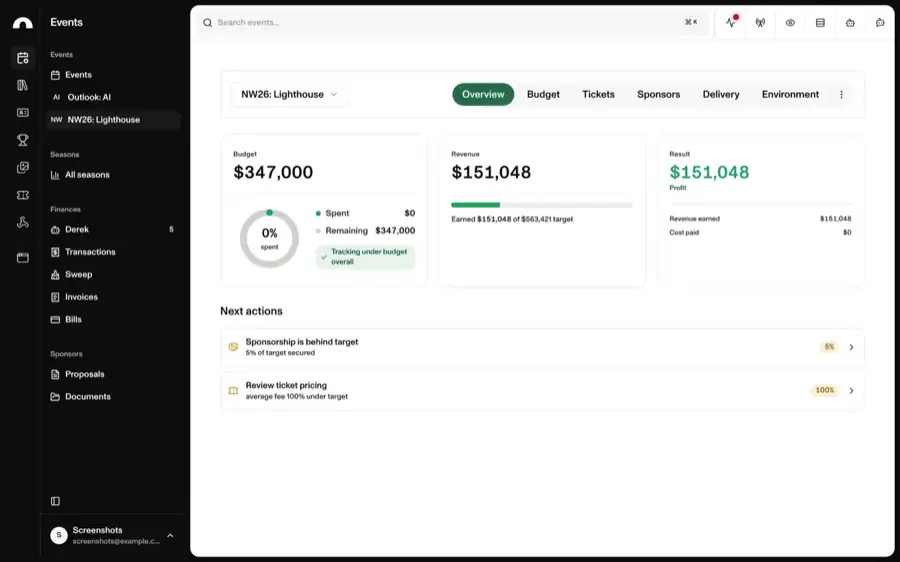The width and height of the screenshot is (900, 562).
Task: Switch to the Tickets tab
Action: [x=598, y=94]
